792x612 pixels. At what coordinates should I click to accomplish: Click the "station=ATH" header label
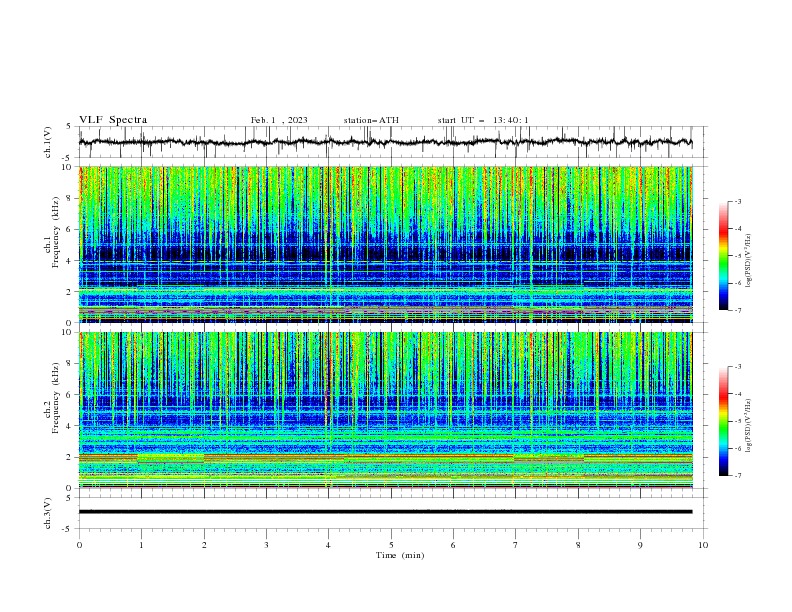click(371, 120)
